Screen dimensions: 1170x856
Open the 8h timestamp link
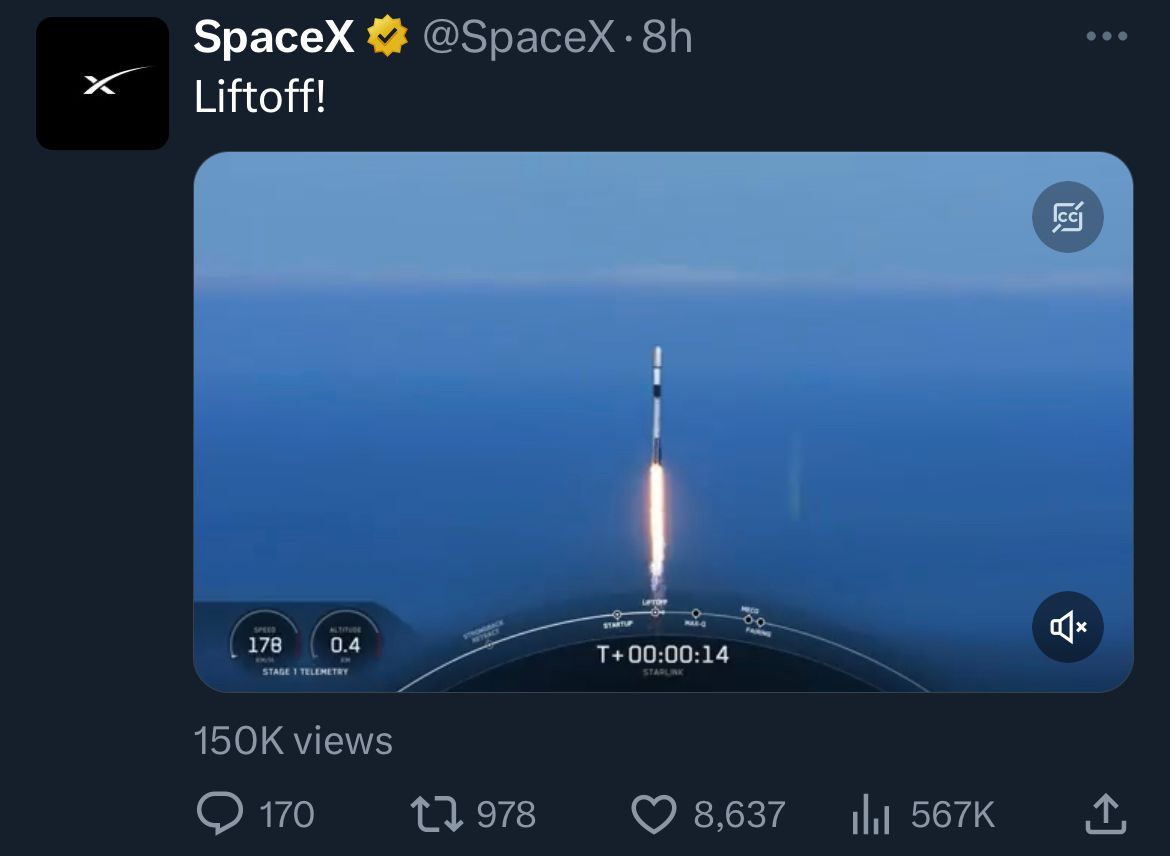click(x=667, y=37)
